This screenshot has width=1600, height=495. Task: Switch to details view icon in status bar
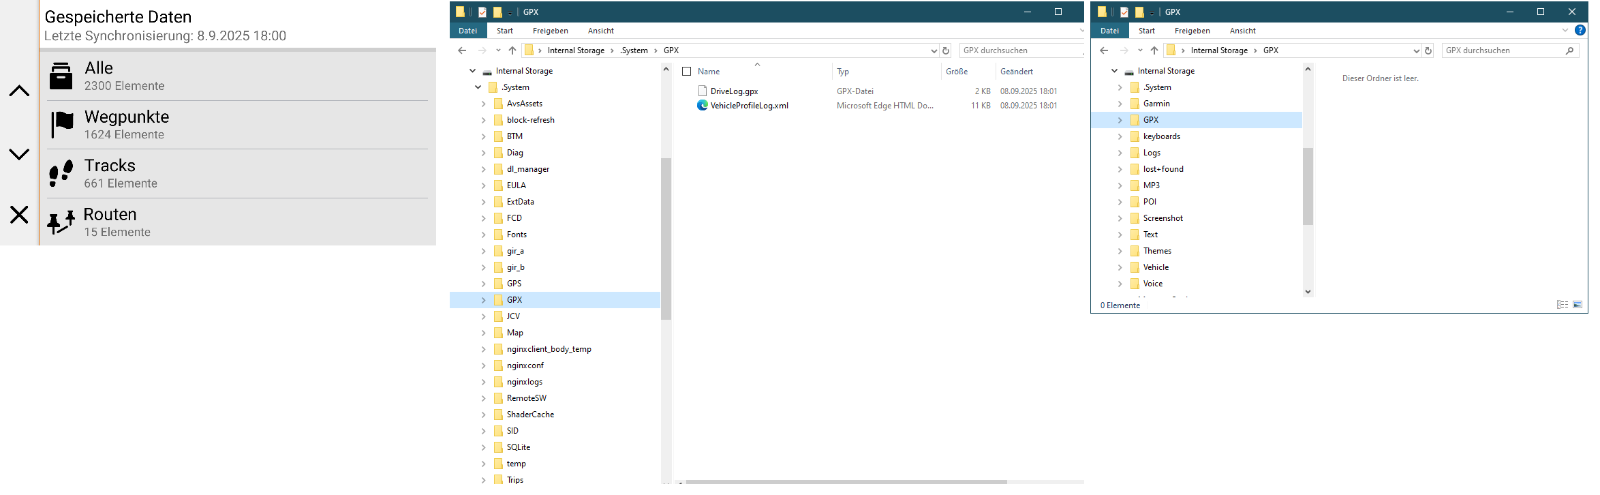(1562, 305)
